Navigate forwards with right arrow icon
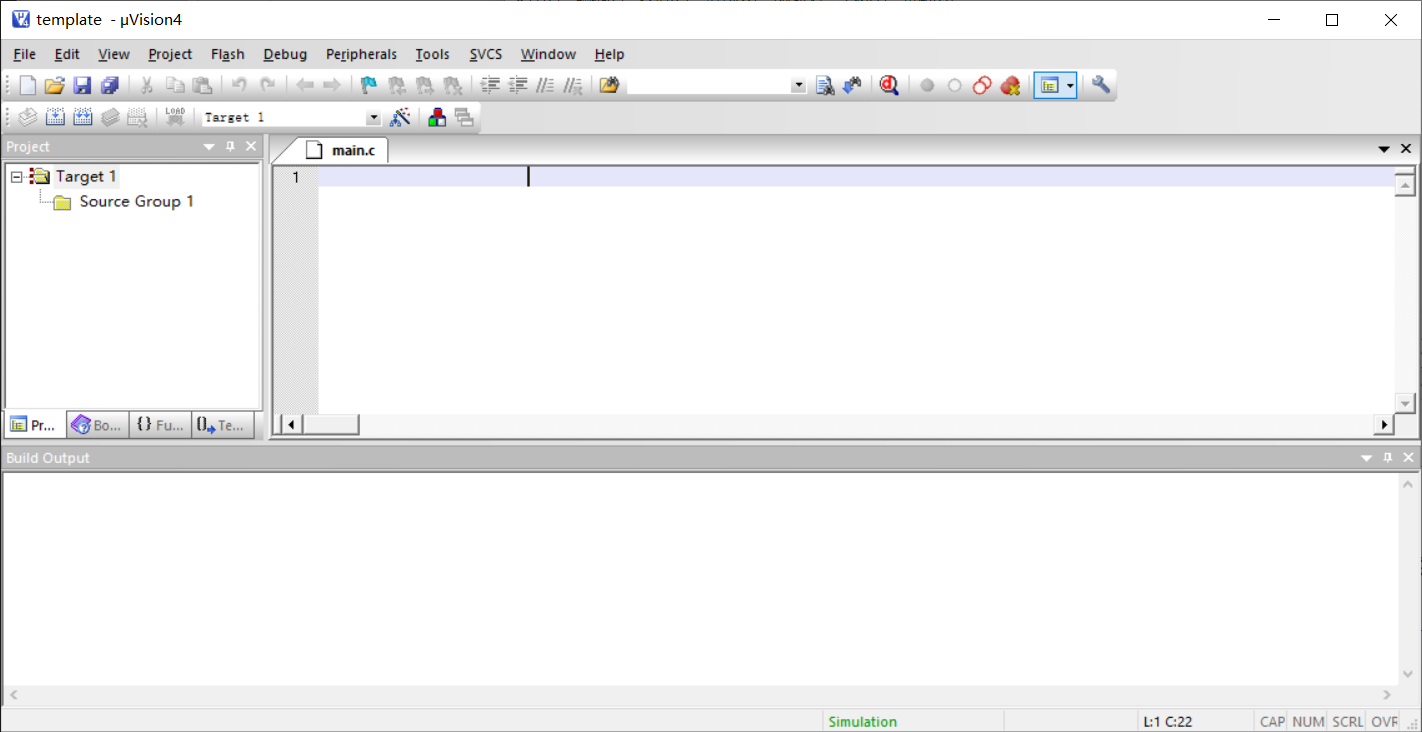1422x732 pixels. (332, 86)
